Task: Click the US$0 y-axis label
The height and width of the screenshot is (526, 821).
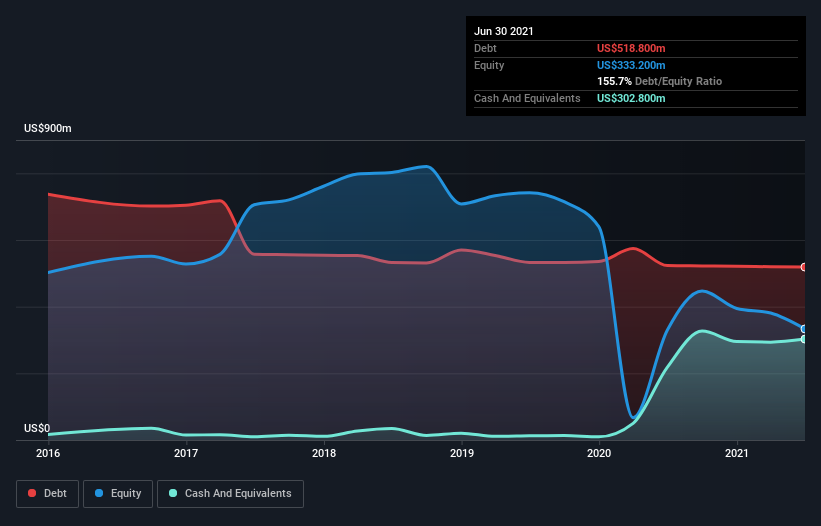Action: [x=37, y=428]
